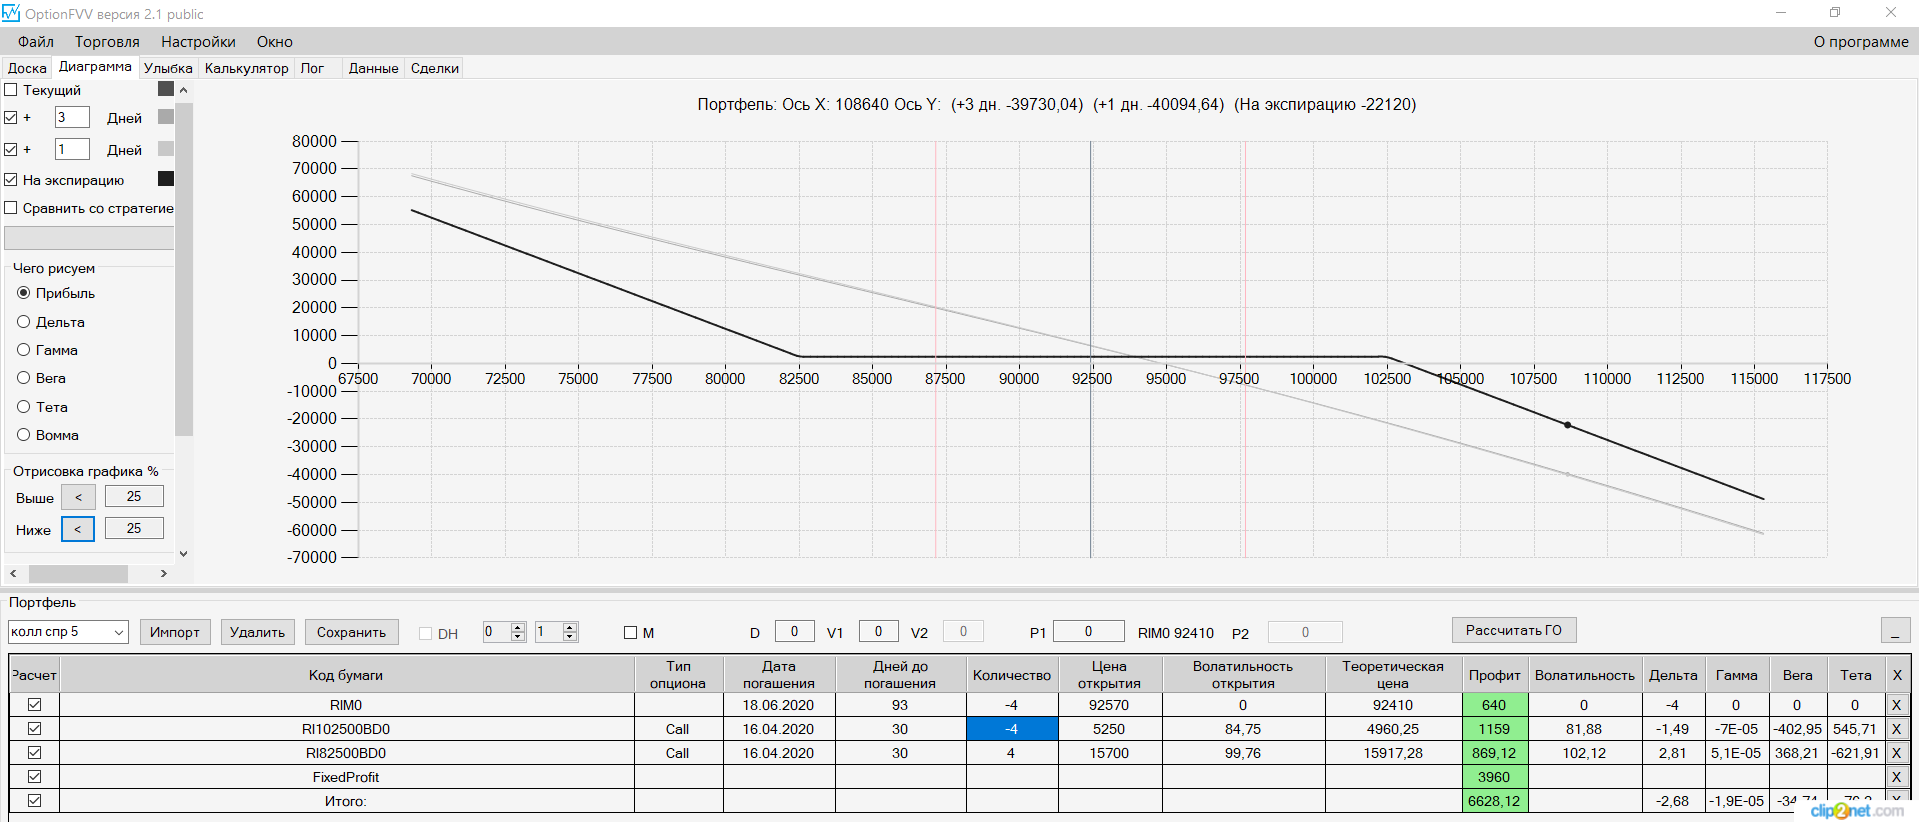Viewport: 1919px width, 822px height.
Task: Uncheck the Расчет checkbox for Итого row
Action: [x=35, y=801]
